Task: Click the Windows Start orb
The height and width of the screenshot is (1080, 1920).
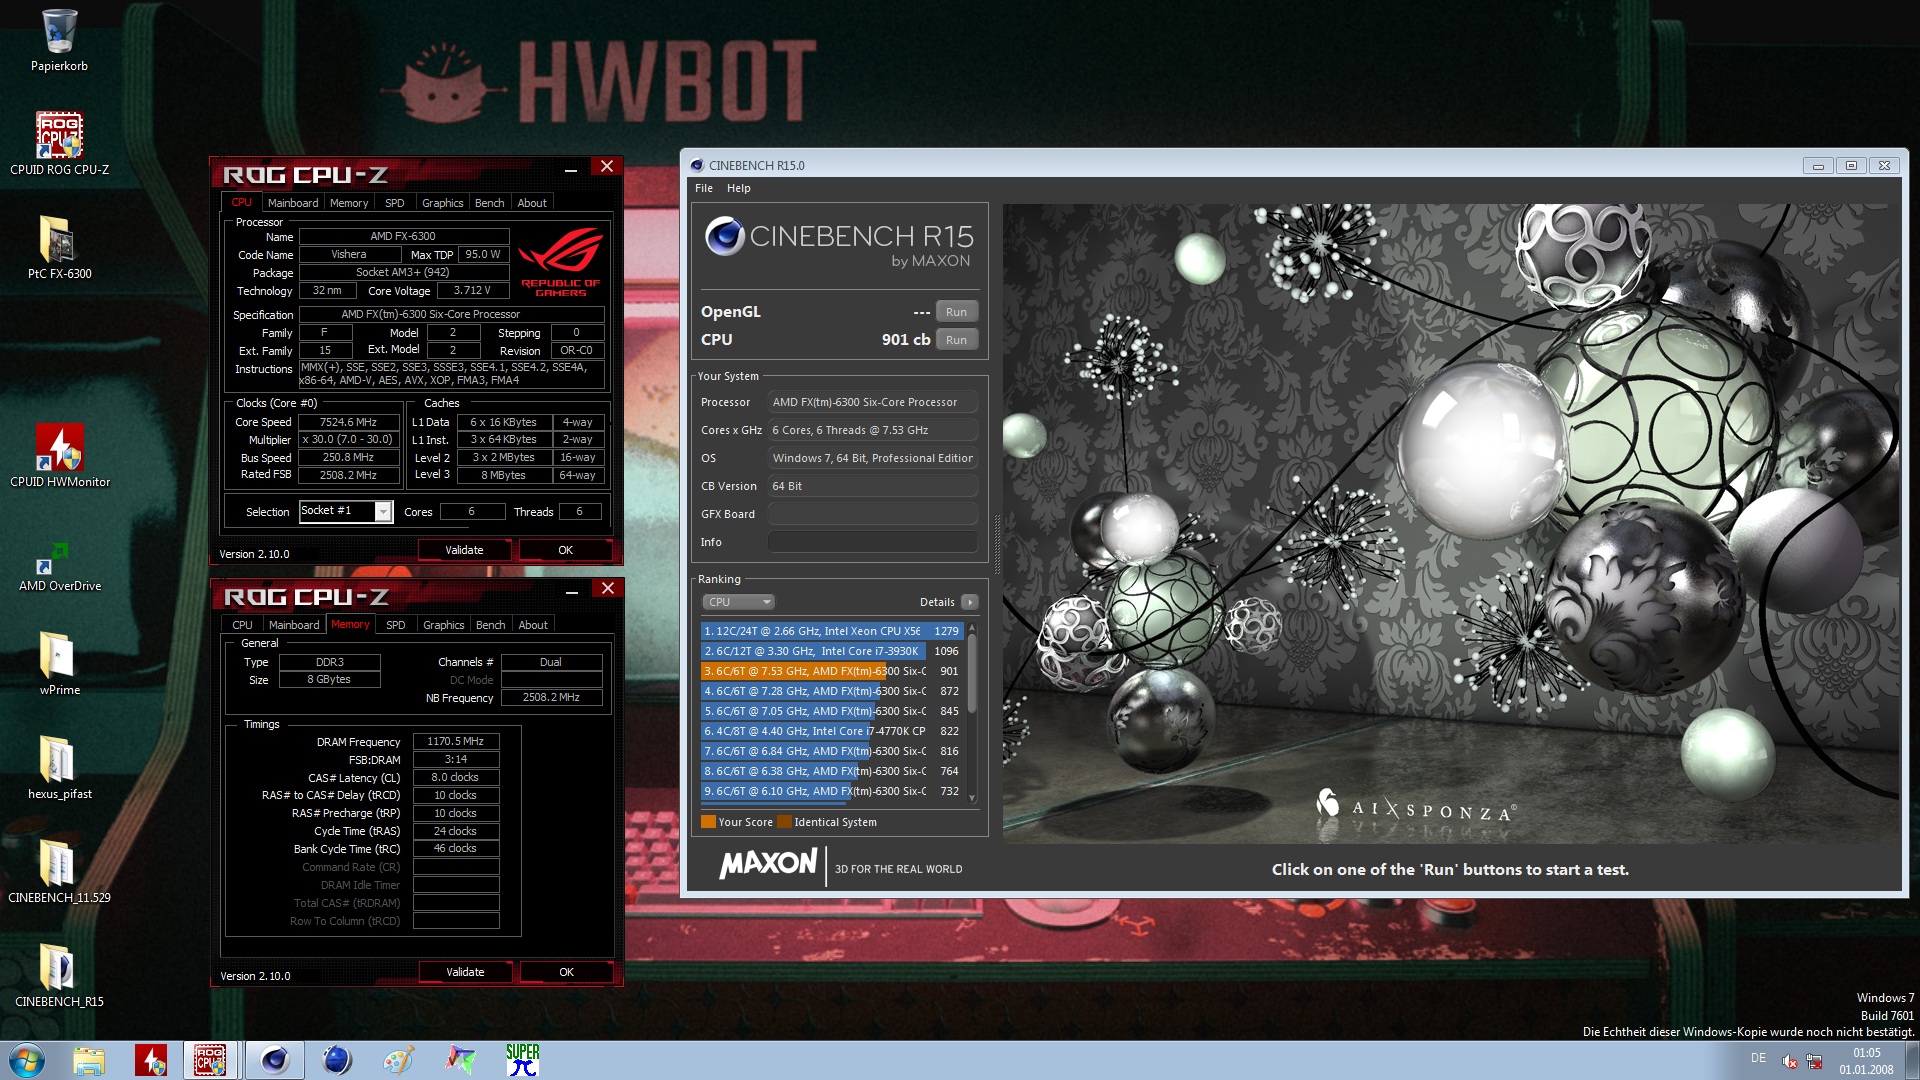Action: pos(27,1060)
